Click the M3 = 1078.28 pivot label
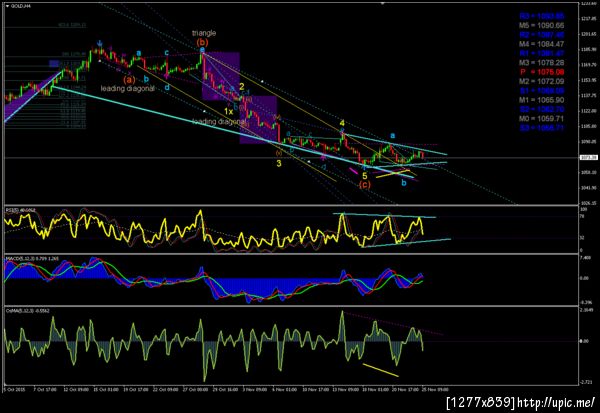600x413 pixels. click(541, 63)
